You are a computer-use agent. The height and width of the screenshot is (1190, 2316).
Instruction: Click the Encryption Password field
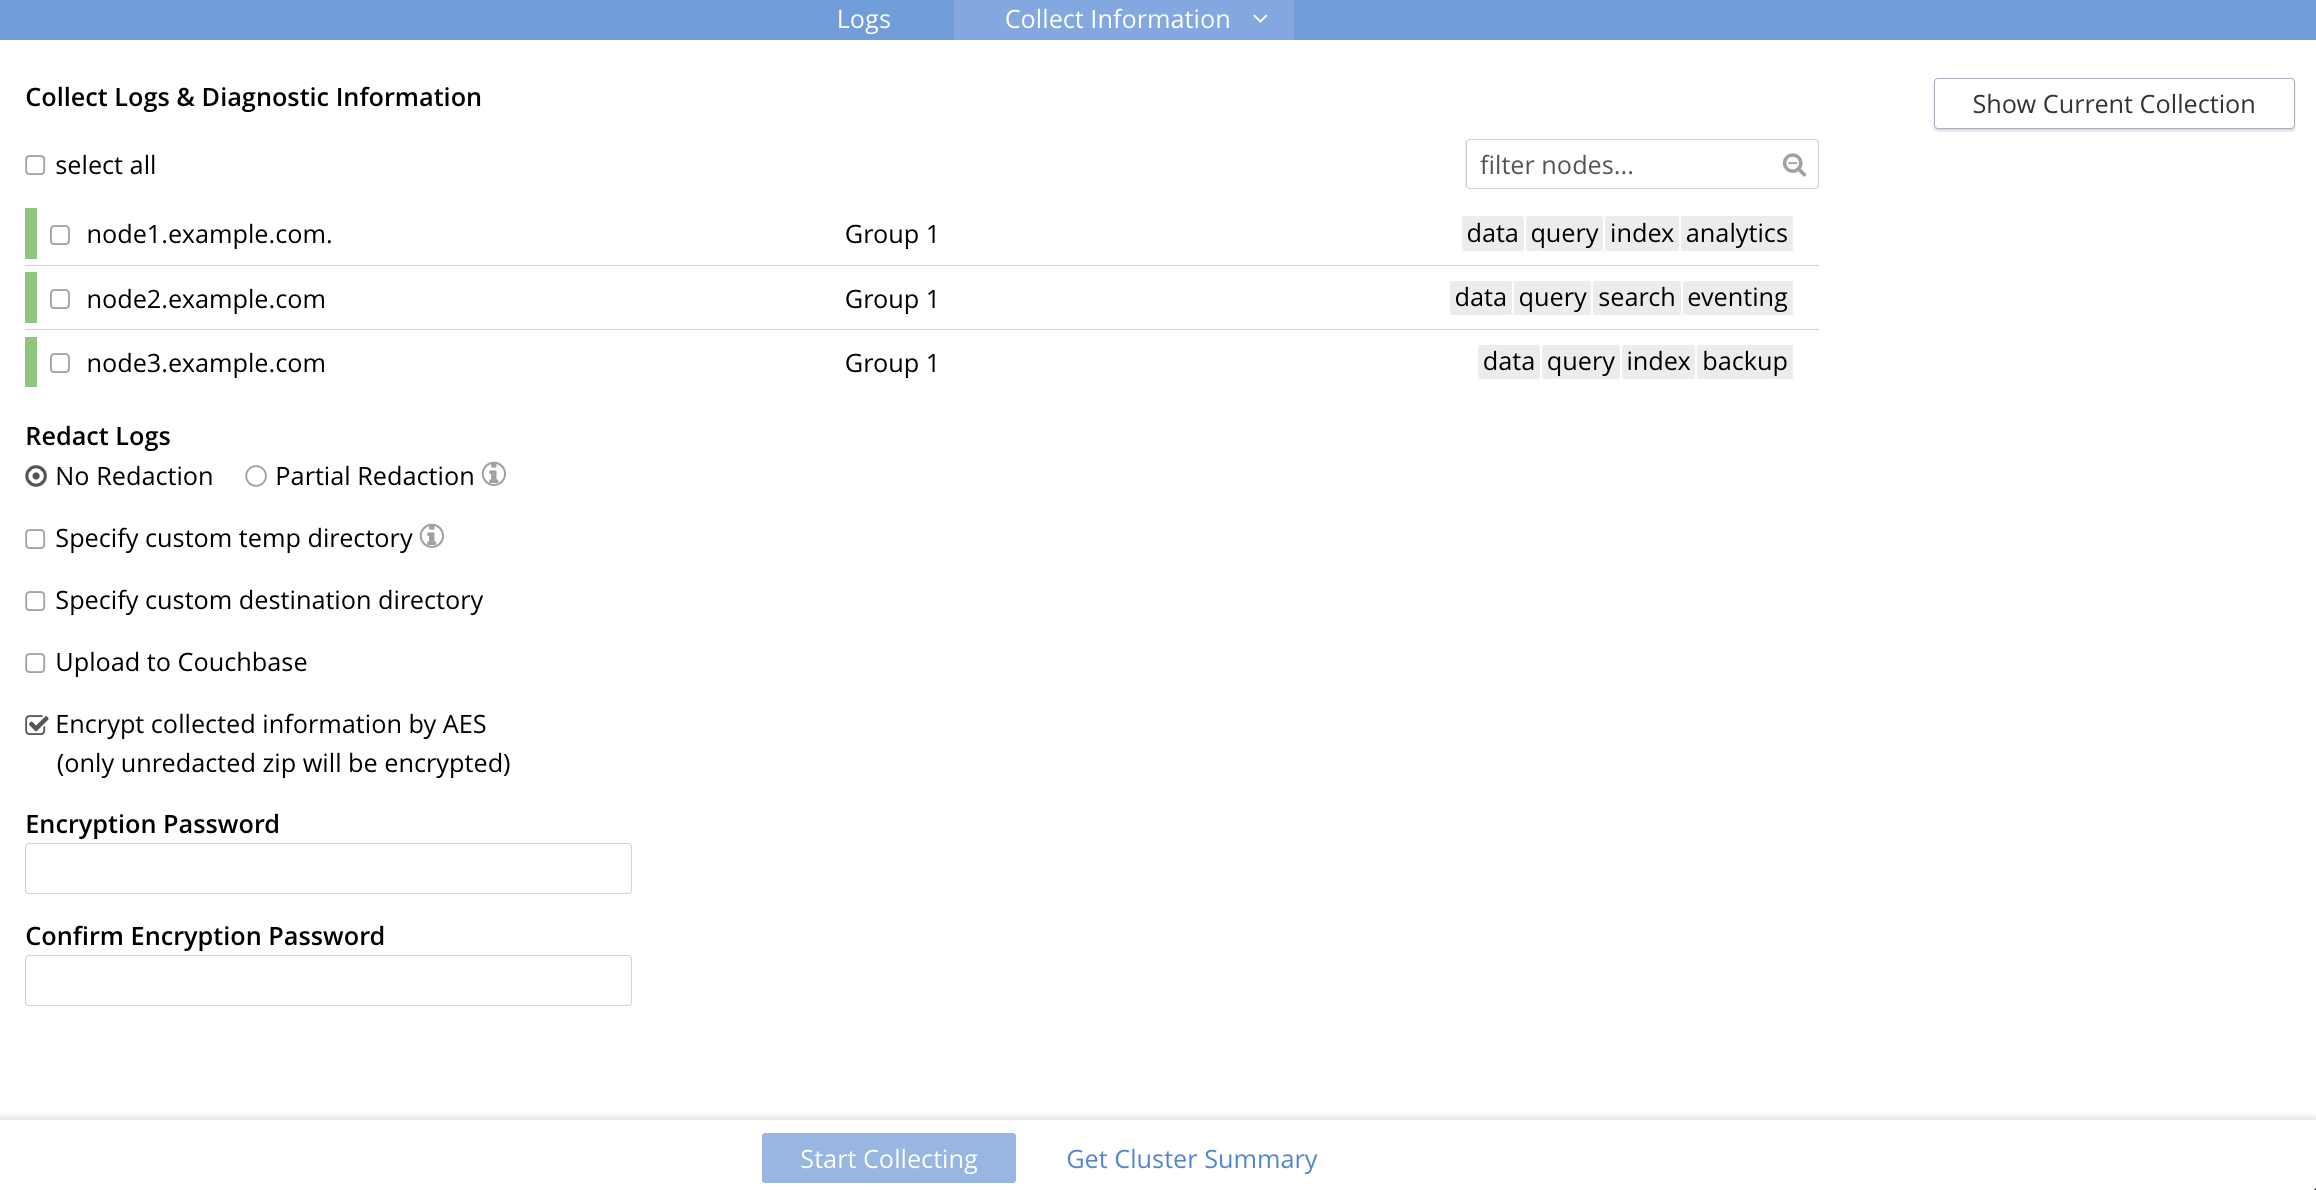[x=328, y=868]
